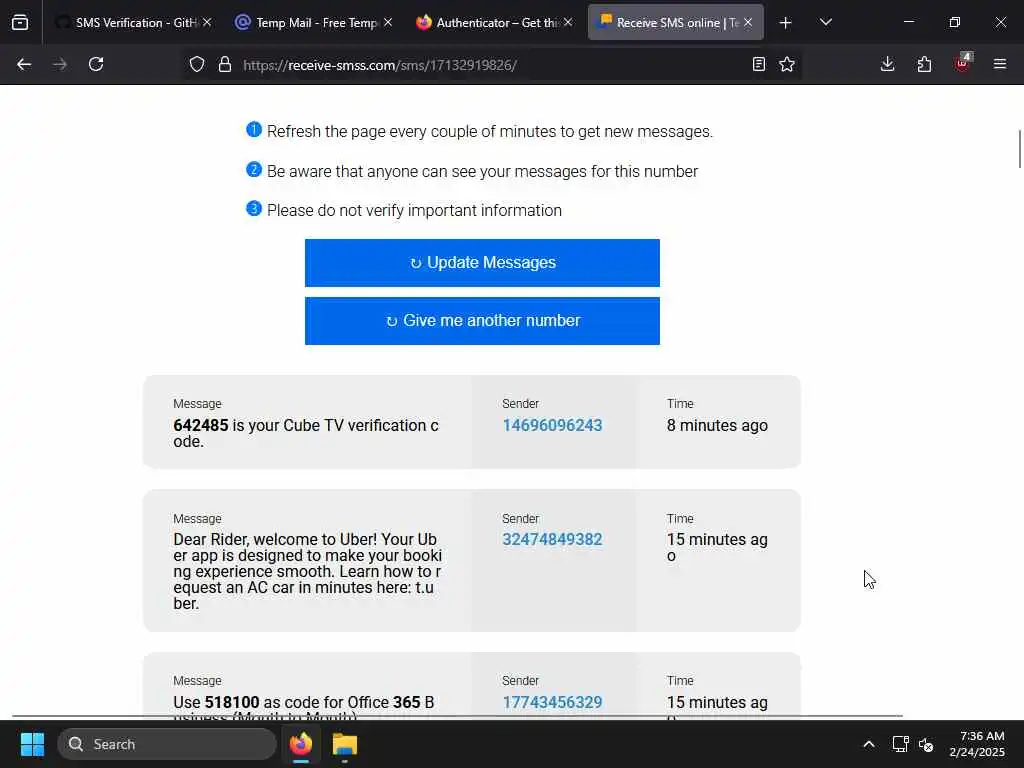
Task: Open sender 17743456329 link
Action: (552, 703)
